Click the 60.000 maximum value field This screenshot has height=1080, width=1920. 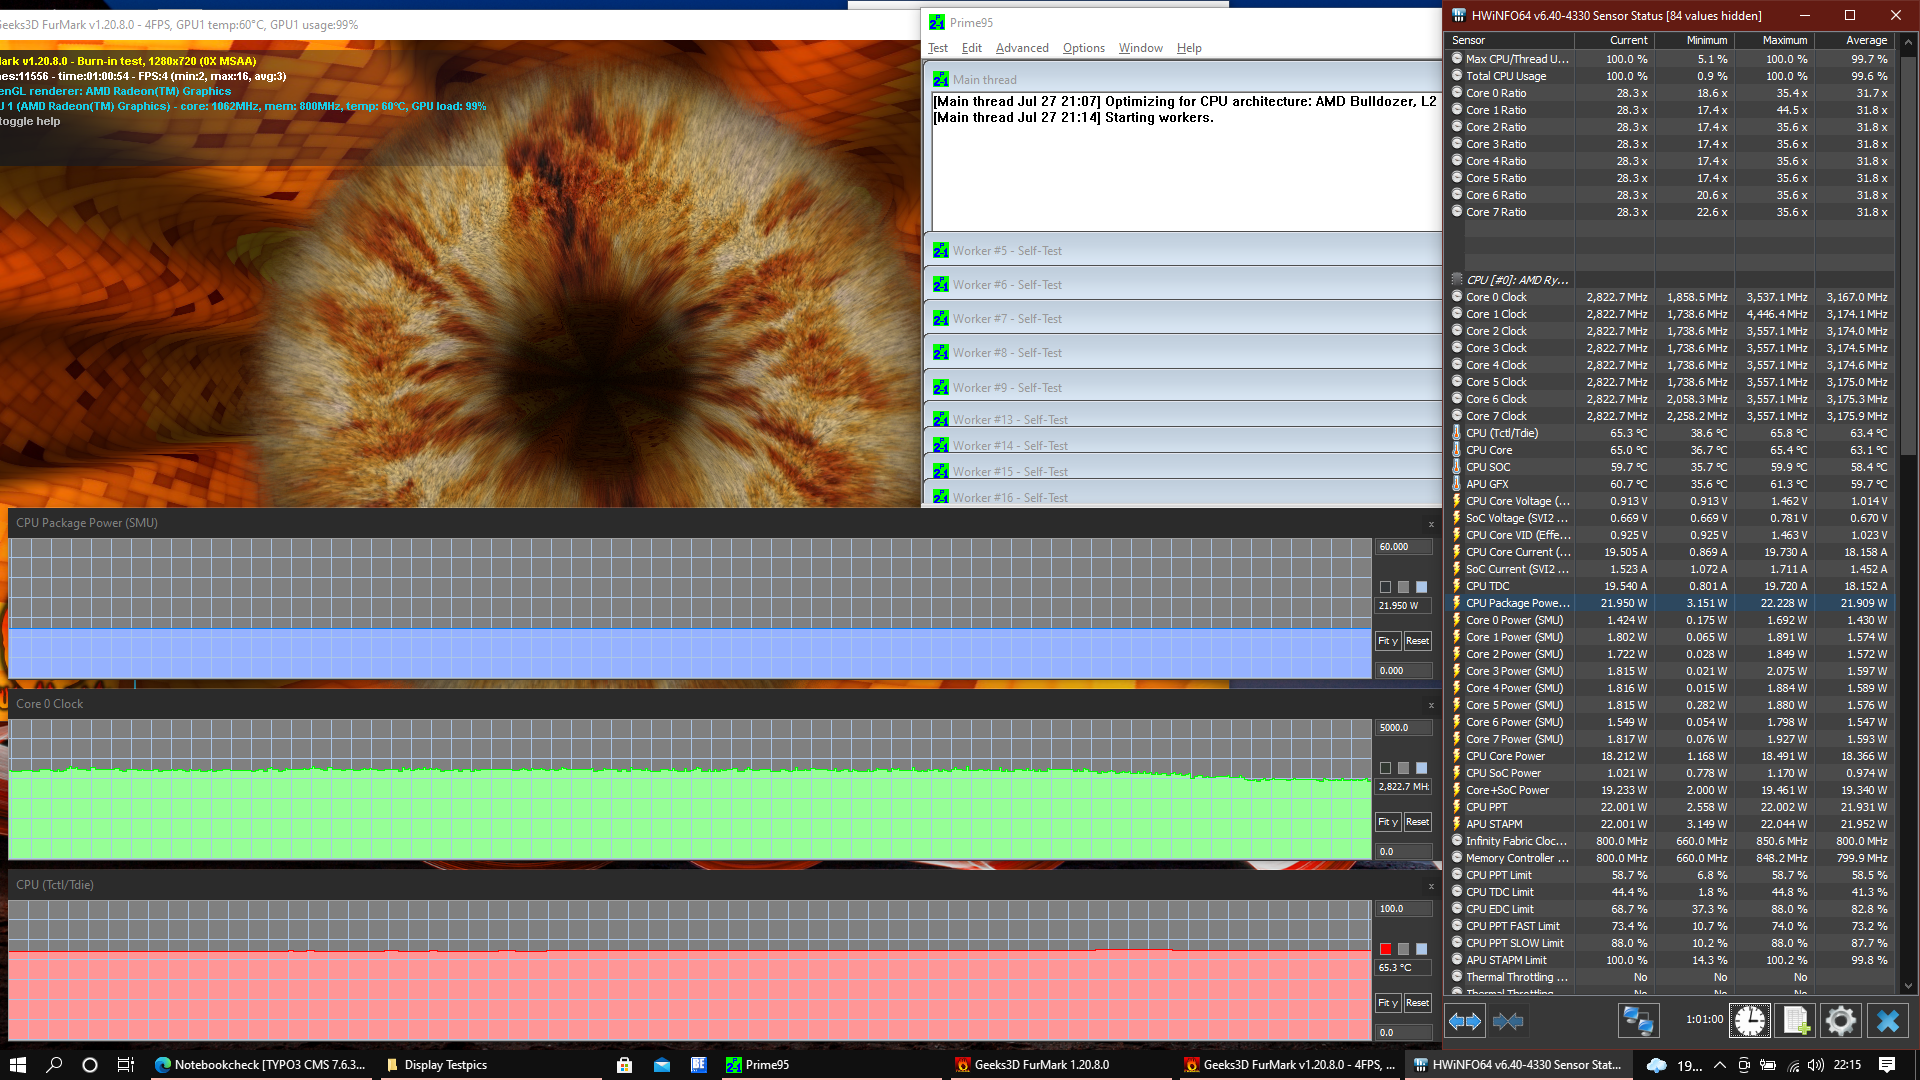1403,547
